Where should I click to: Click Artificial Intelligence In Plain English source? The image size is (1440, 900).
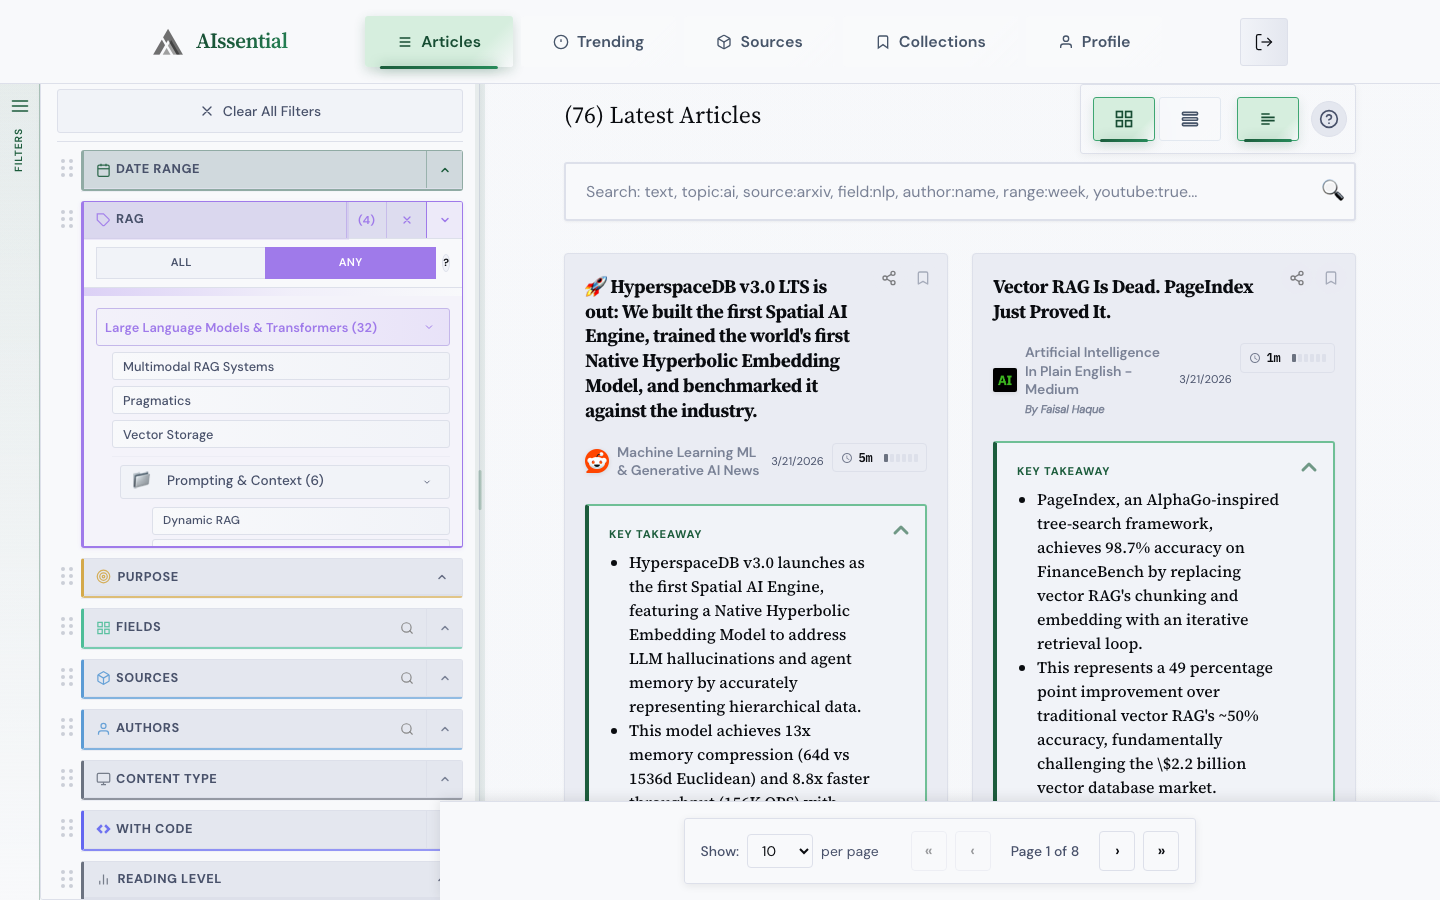coord(1092,371)
